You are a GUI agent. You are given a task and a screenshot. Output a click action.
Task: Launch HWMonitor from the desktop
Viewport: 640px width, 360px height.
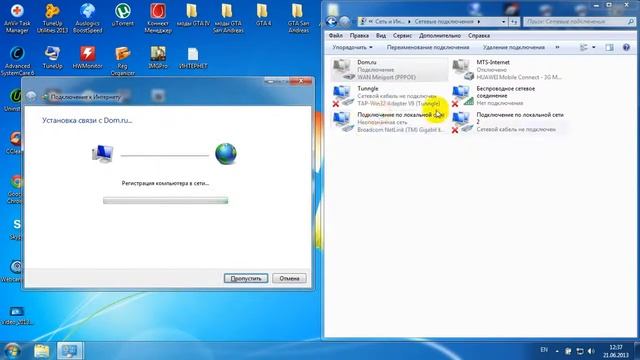click(x=87, y=58)
